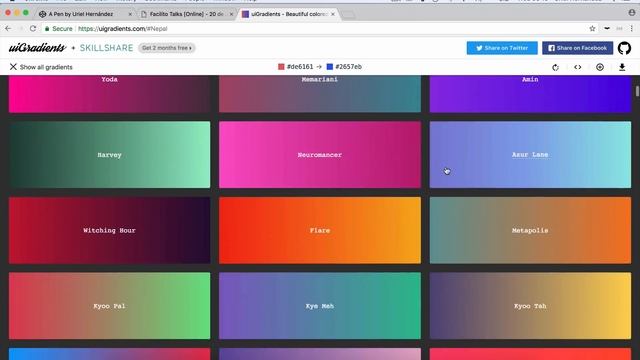Image resolution: width=640 pixels, height=360 pixels.
Task: Add a new gradient
Action: [x=600, y=67]
